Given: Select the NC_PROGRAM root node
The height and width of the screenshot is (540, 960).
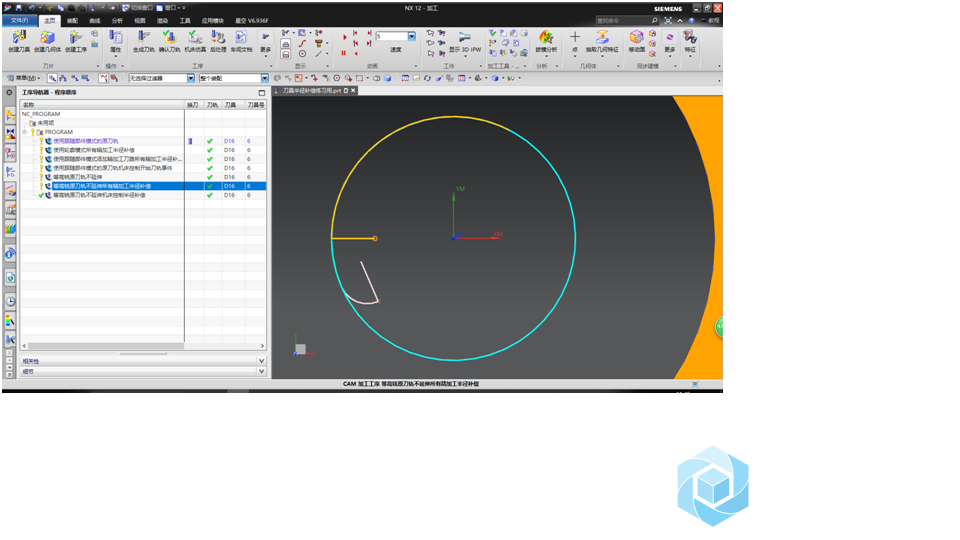Looking at the screenshot, I should pyautogui.click(x=41, y=114).
